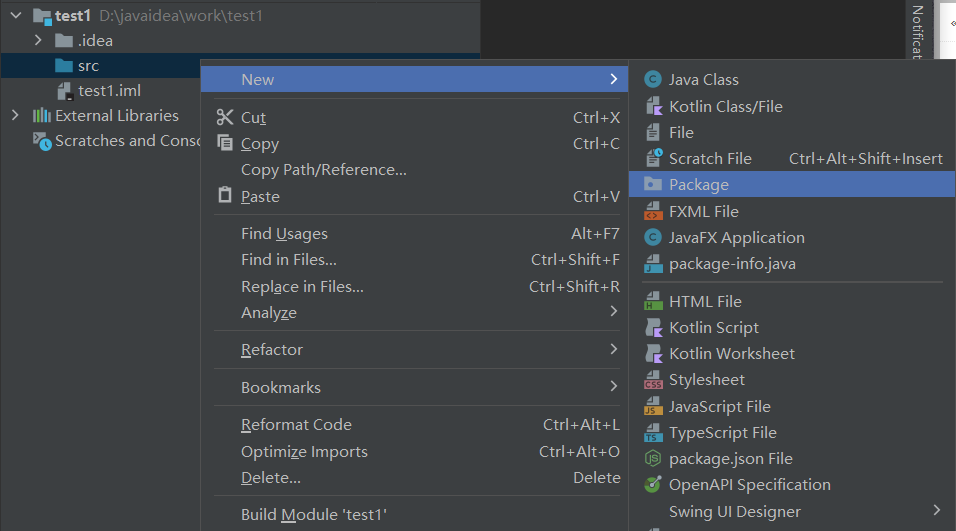Select Find in Files menu entry
The height and width of the screenshot is (531, 956).
coord(289,260)
